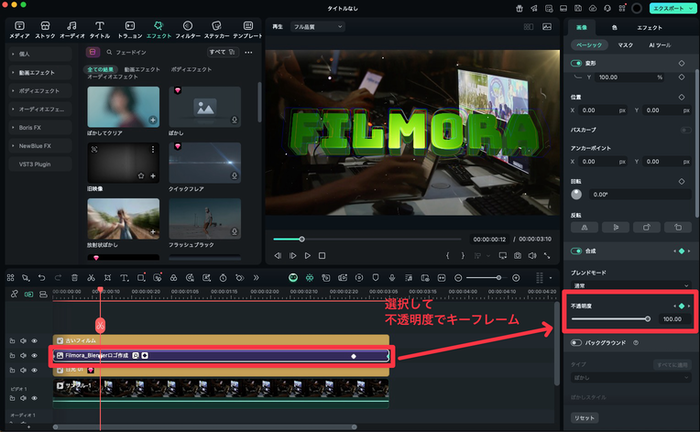Screen dimensions: 700x432
Task: Open the ステッカー (Stickers) tab icon
Action: coord(214,27)
